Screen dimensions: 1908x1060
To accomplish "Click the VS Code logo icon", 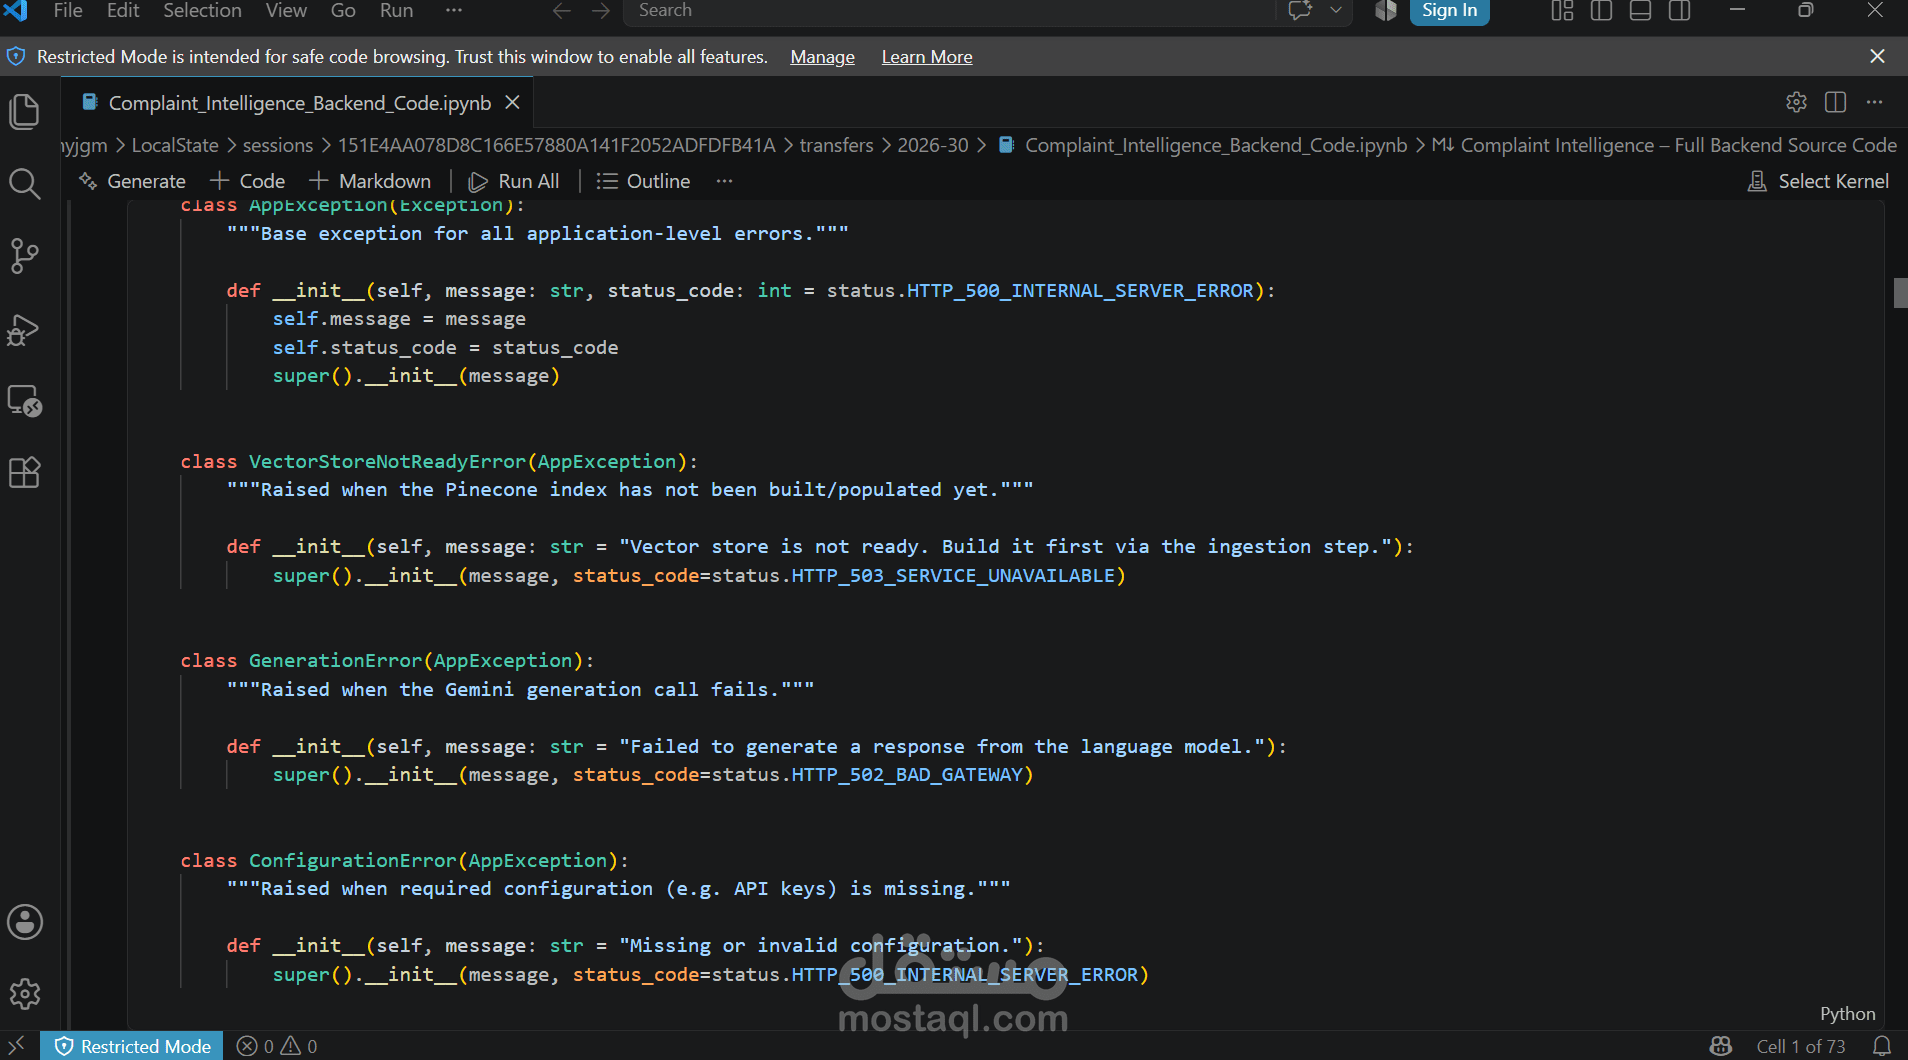I will click(x=17, y=10).
